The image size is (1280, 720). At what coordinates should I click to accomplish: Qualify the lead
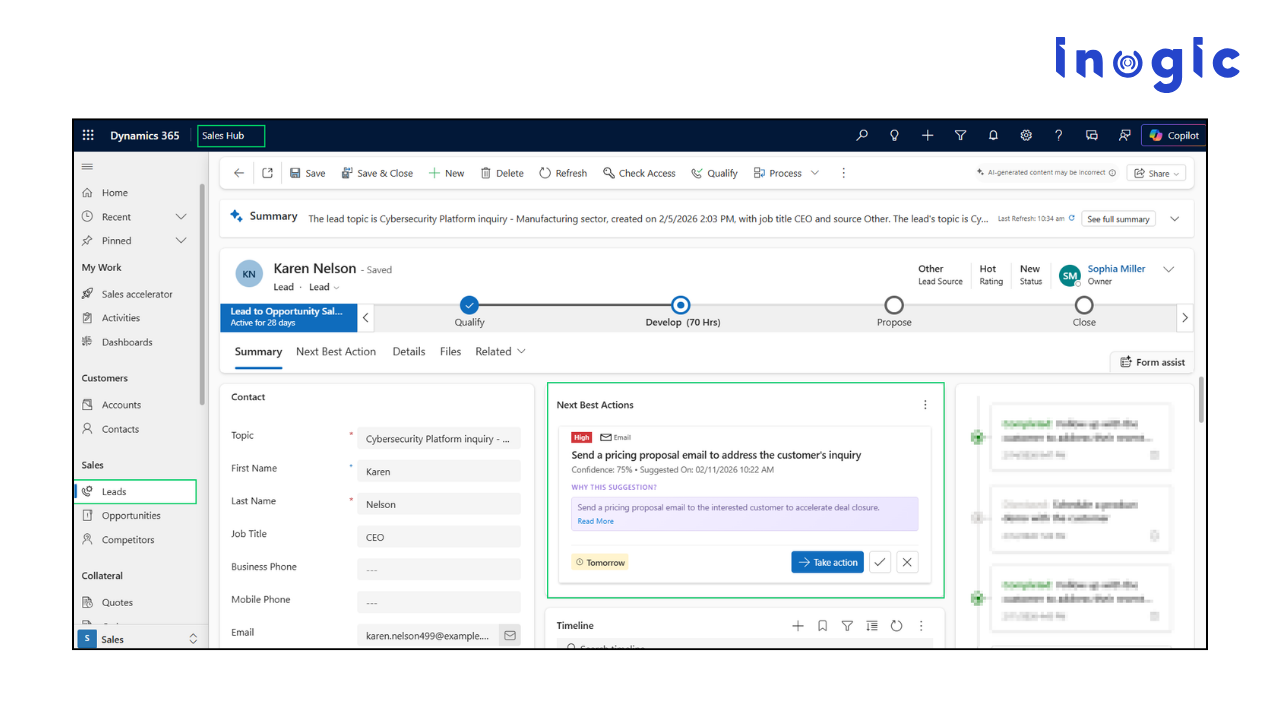coord(714,173)
